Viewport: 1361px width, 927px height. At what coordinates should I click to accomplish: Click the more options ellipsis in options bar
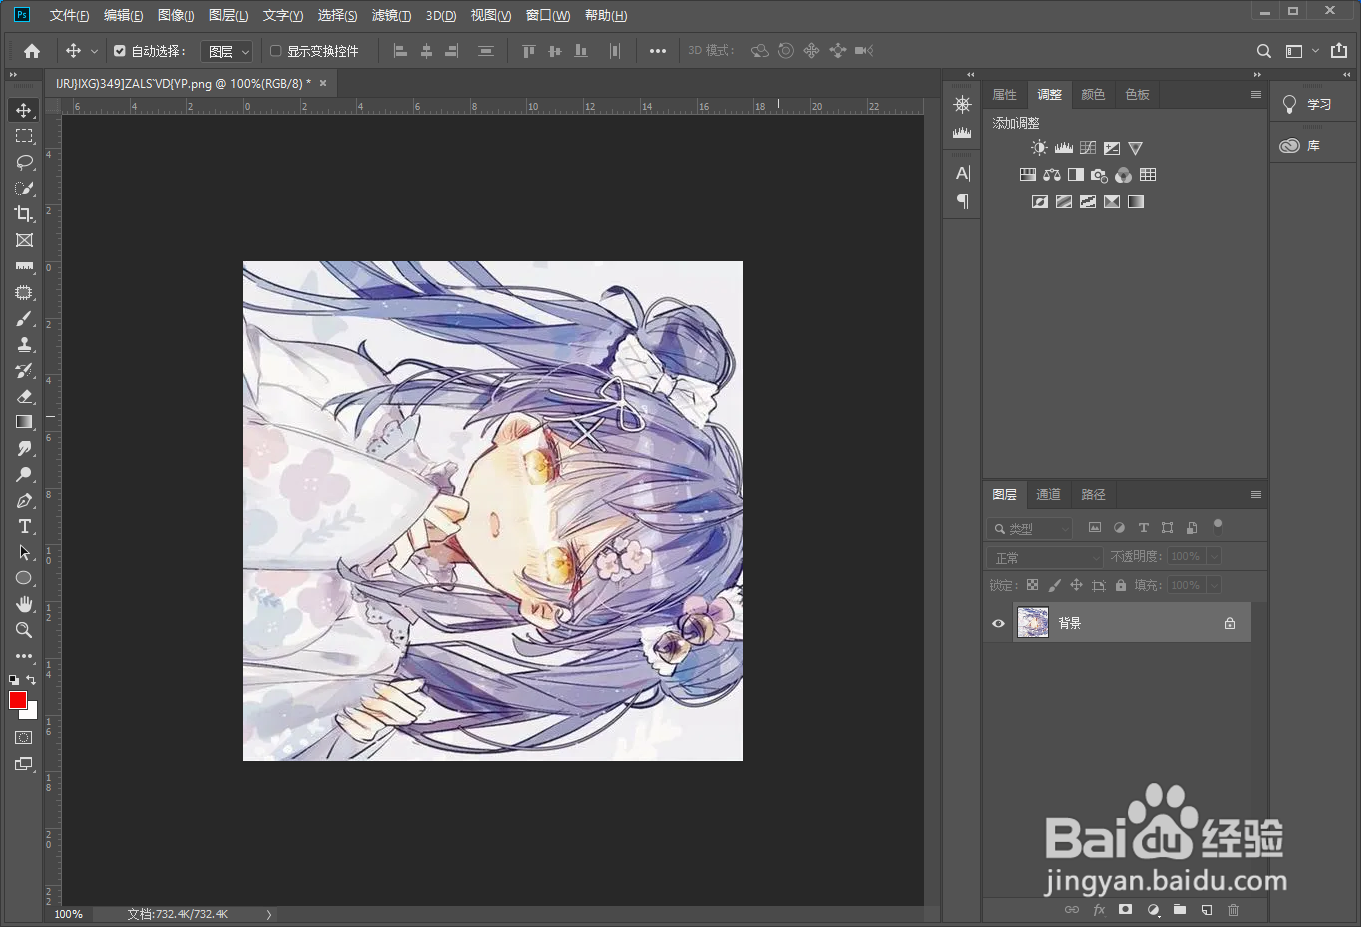657,51
